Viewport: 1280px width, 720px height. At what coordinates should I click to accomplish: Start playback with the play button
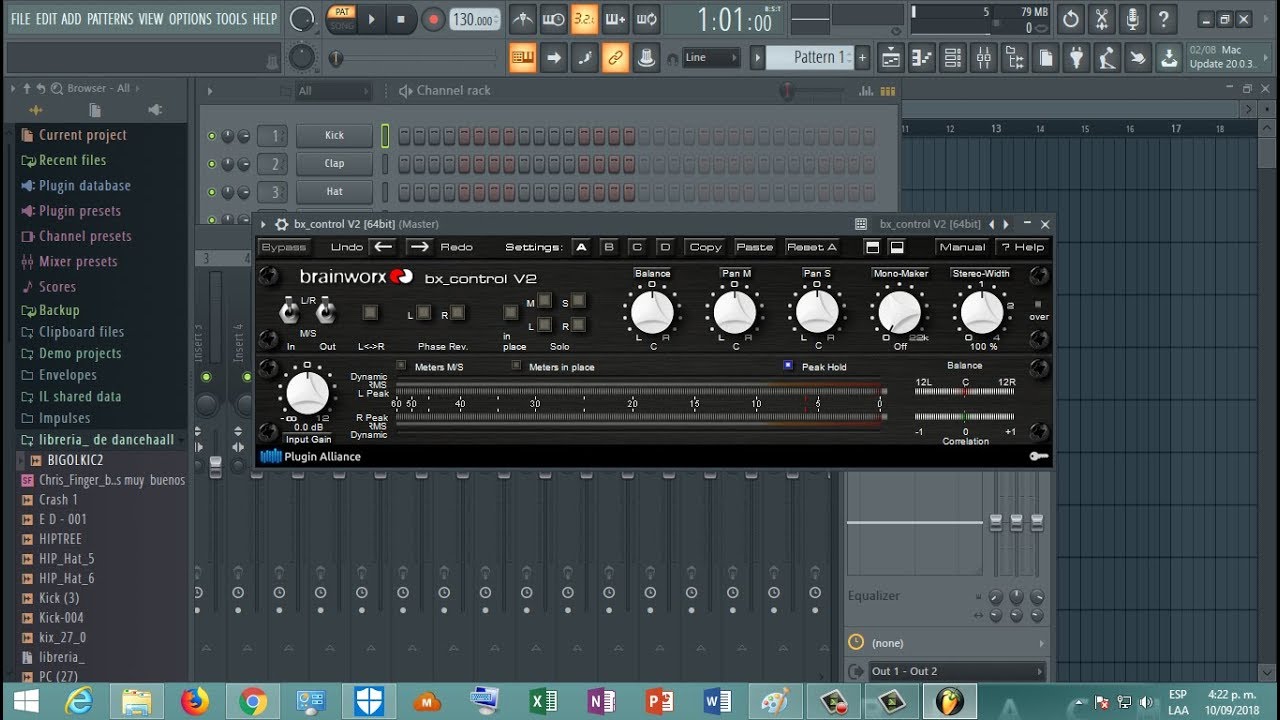point(372,19)
